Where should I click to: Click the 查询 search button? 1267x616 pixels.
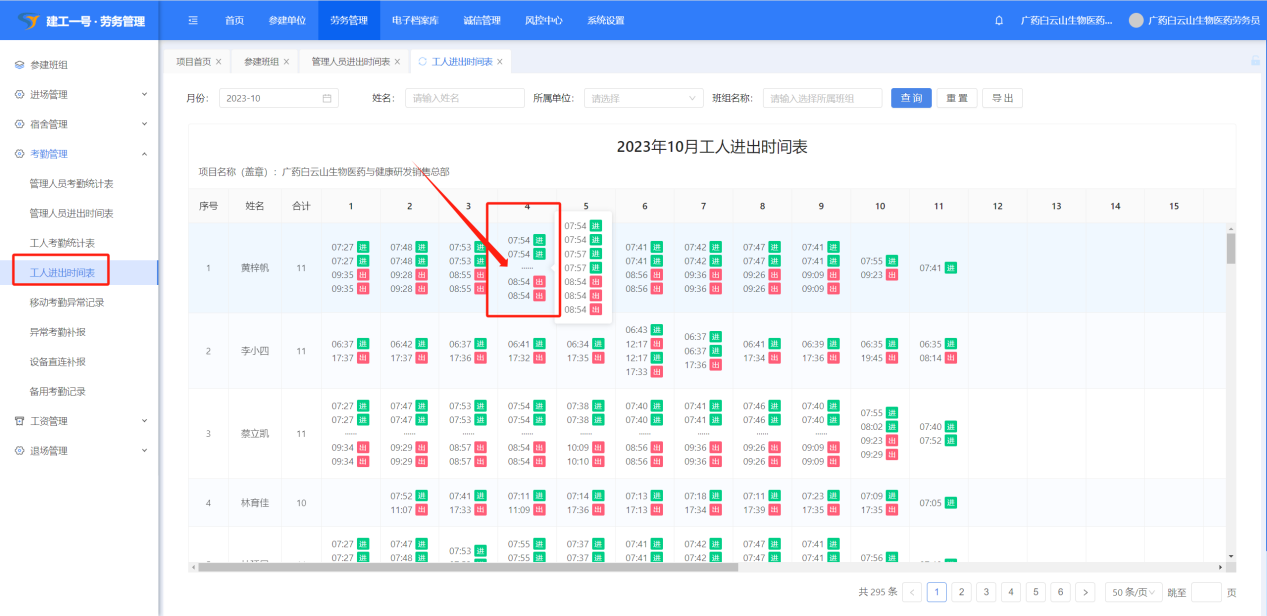[x=911, y=98]
